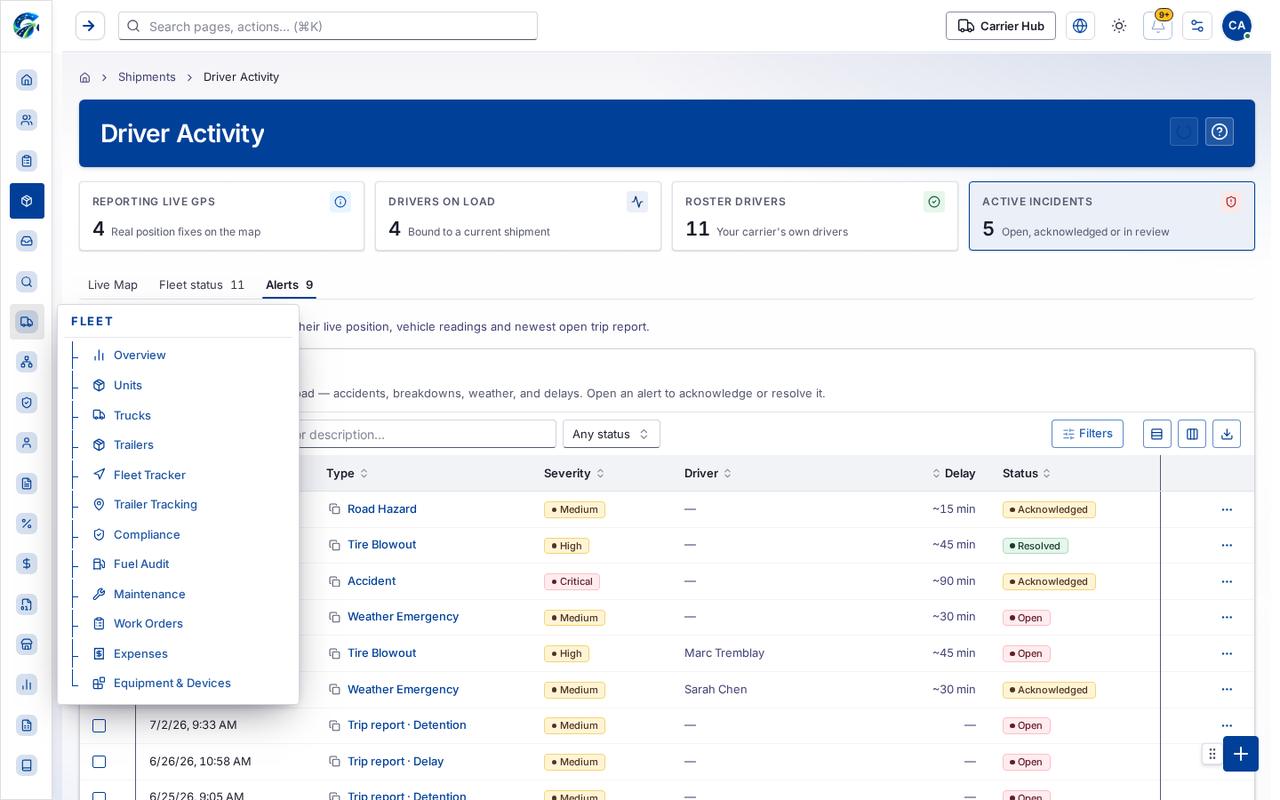Sort by Driver column header
Screen dimensions: 1280x800
point(708,473)
